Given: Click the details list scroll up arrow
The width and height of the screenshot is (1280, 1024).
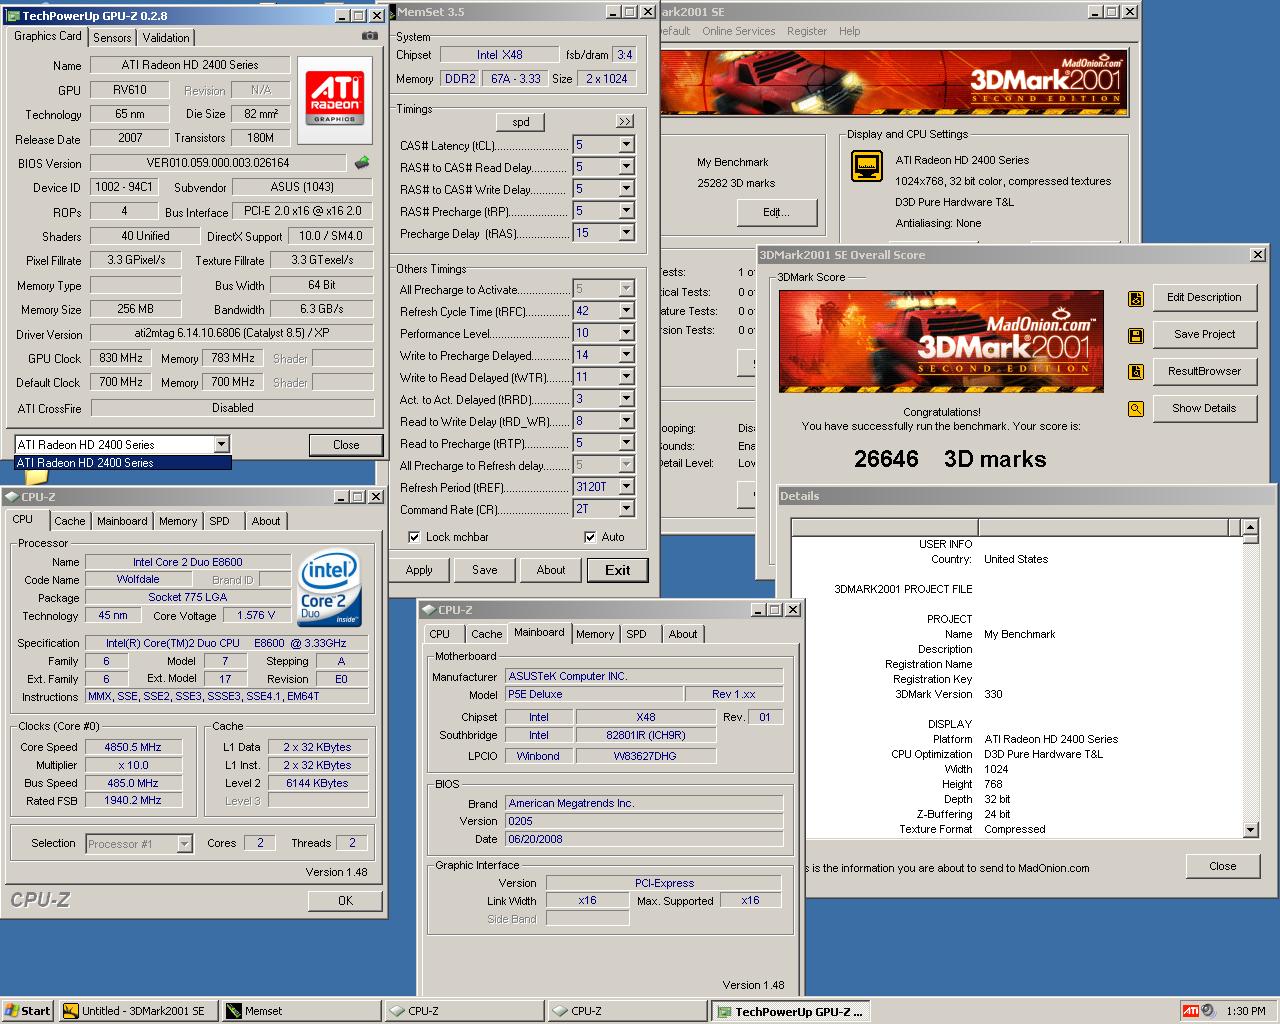Looking at the screenshot, I should point(1250,527).
